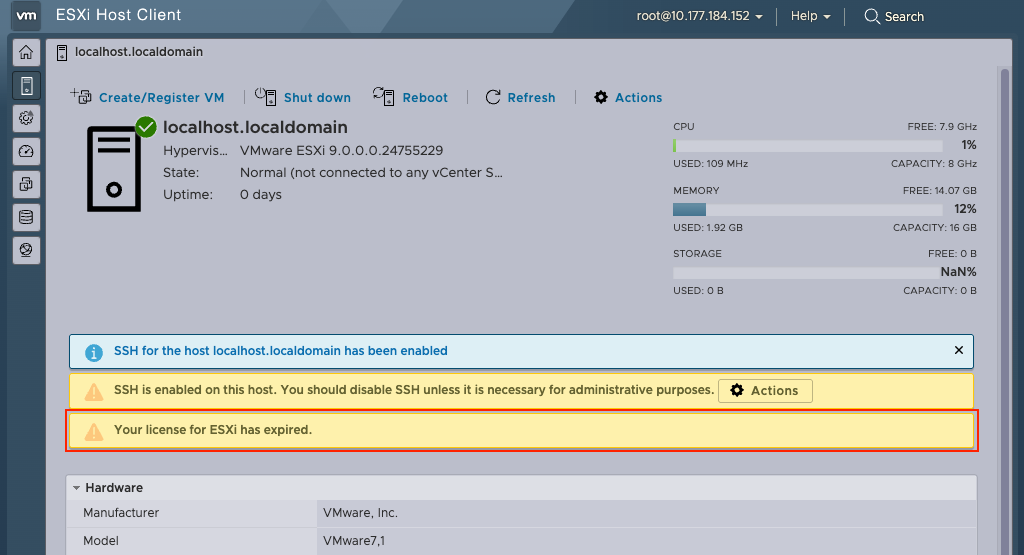Click the Reboot host button

coord(411,97)
